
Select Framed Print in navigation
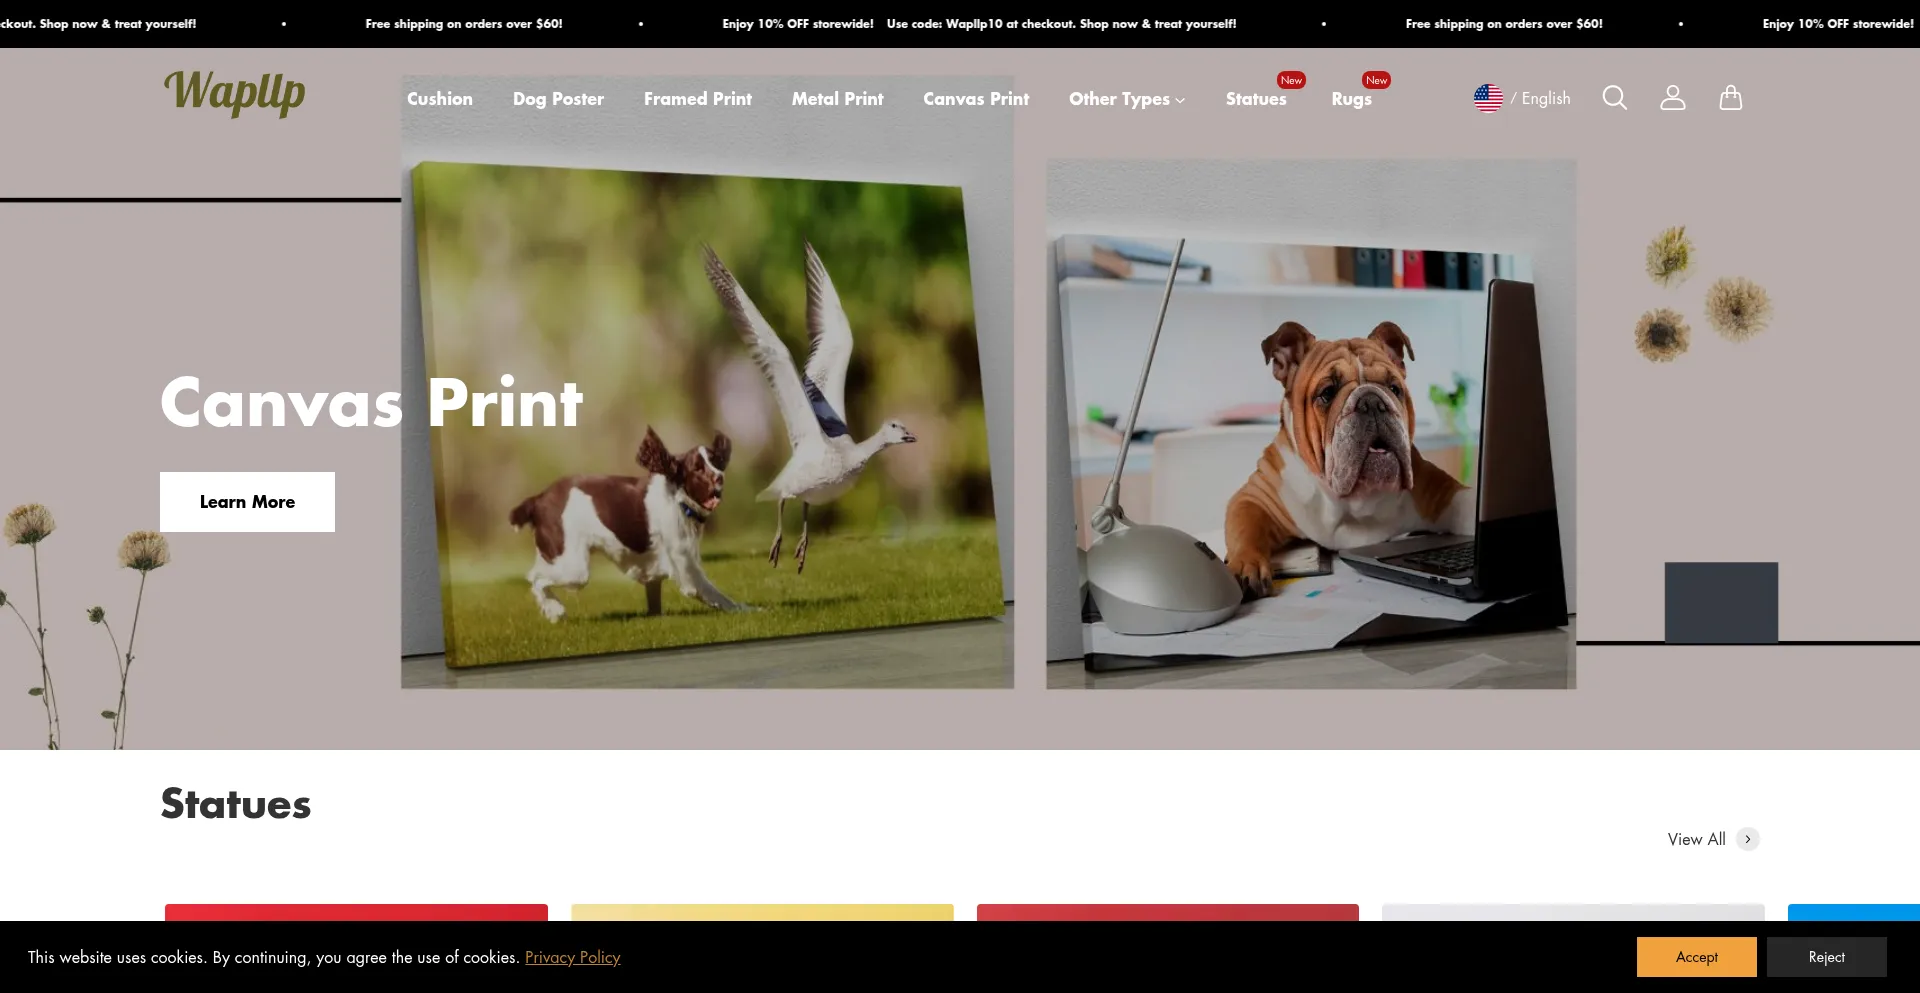point(697,99)
